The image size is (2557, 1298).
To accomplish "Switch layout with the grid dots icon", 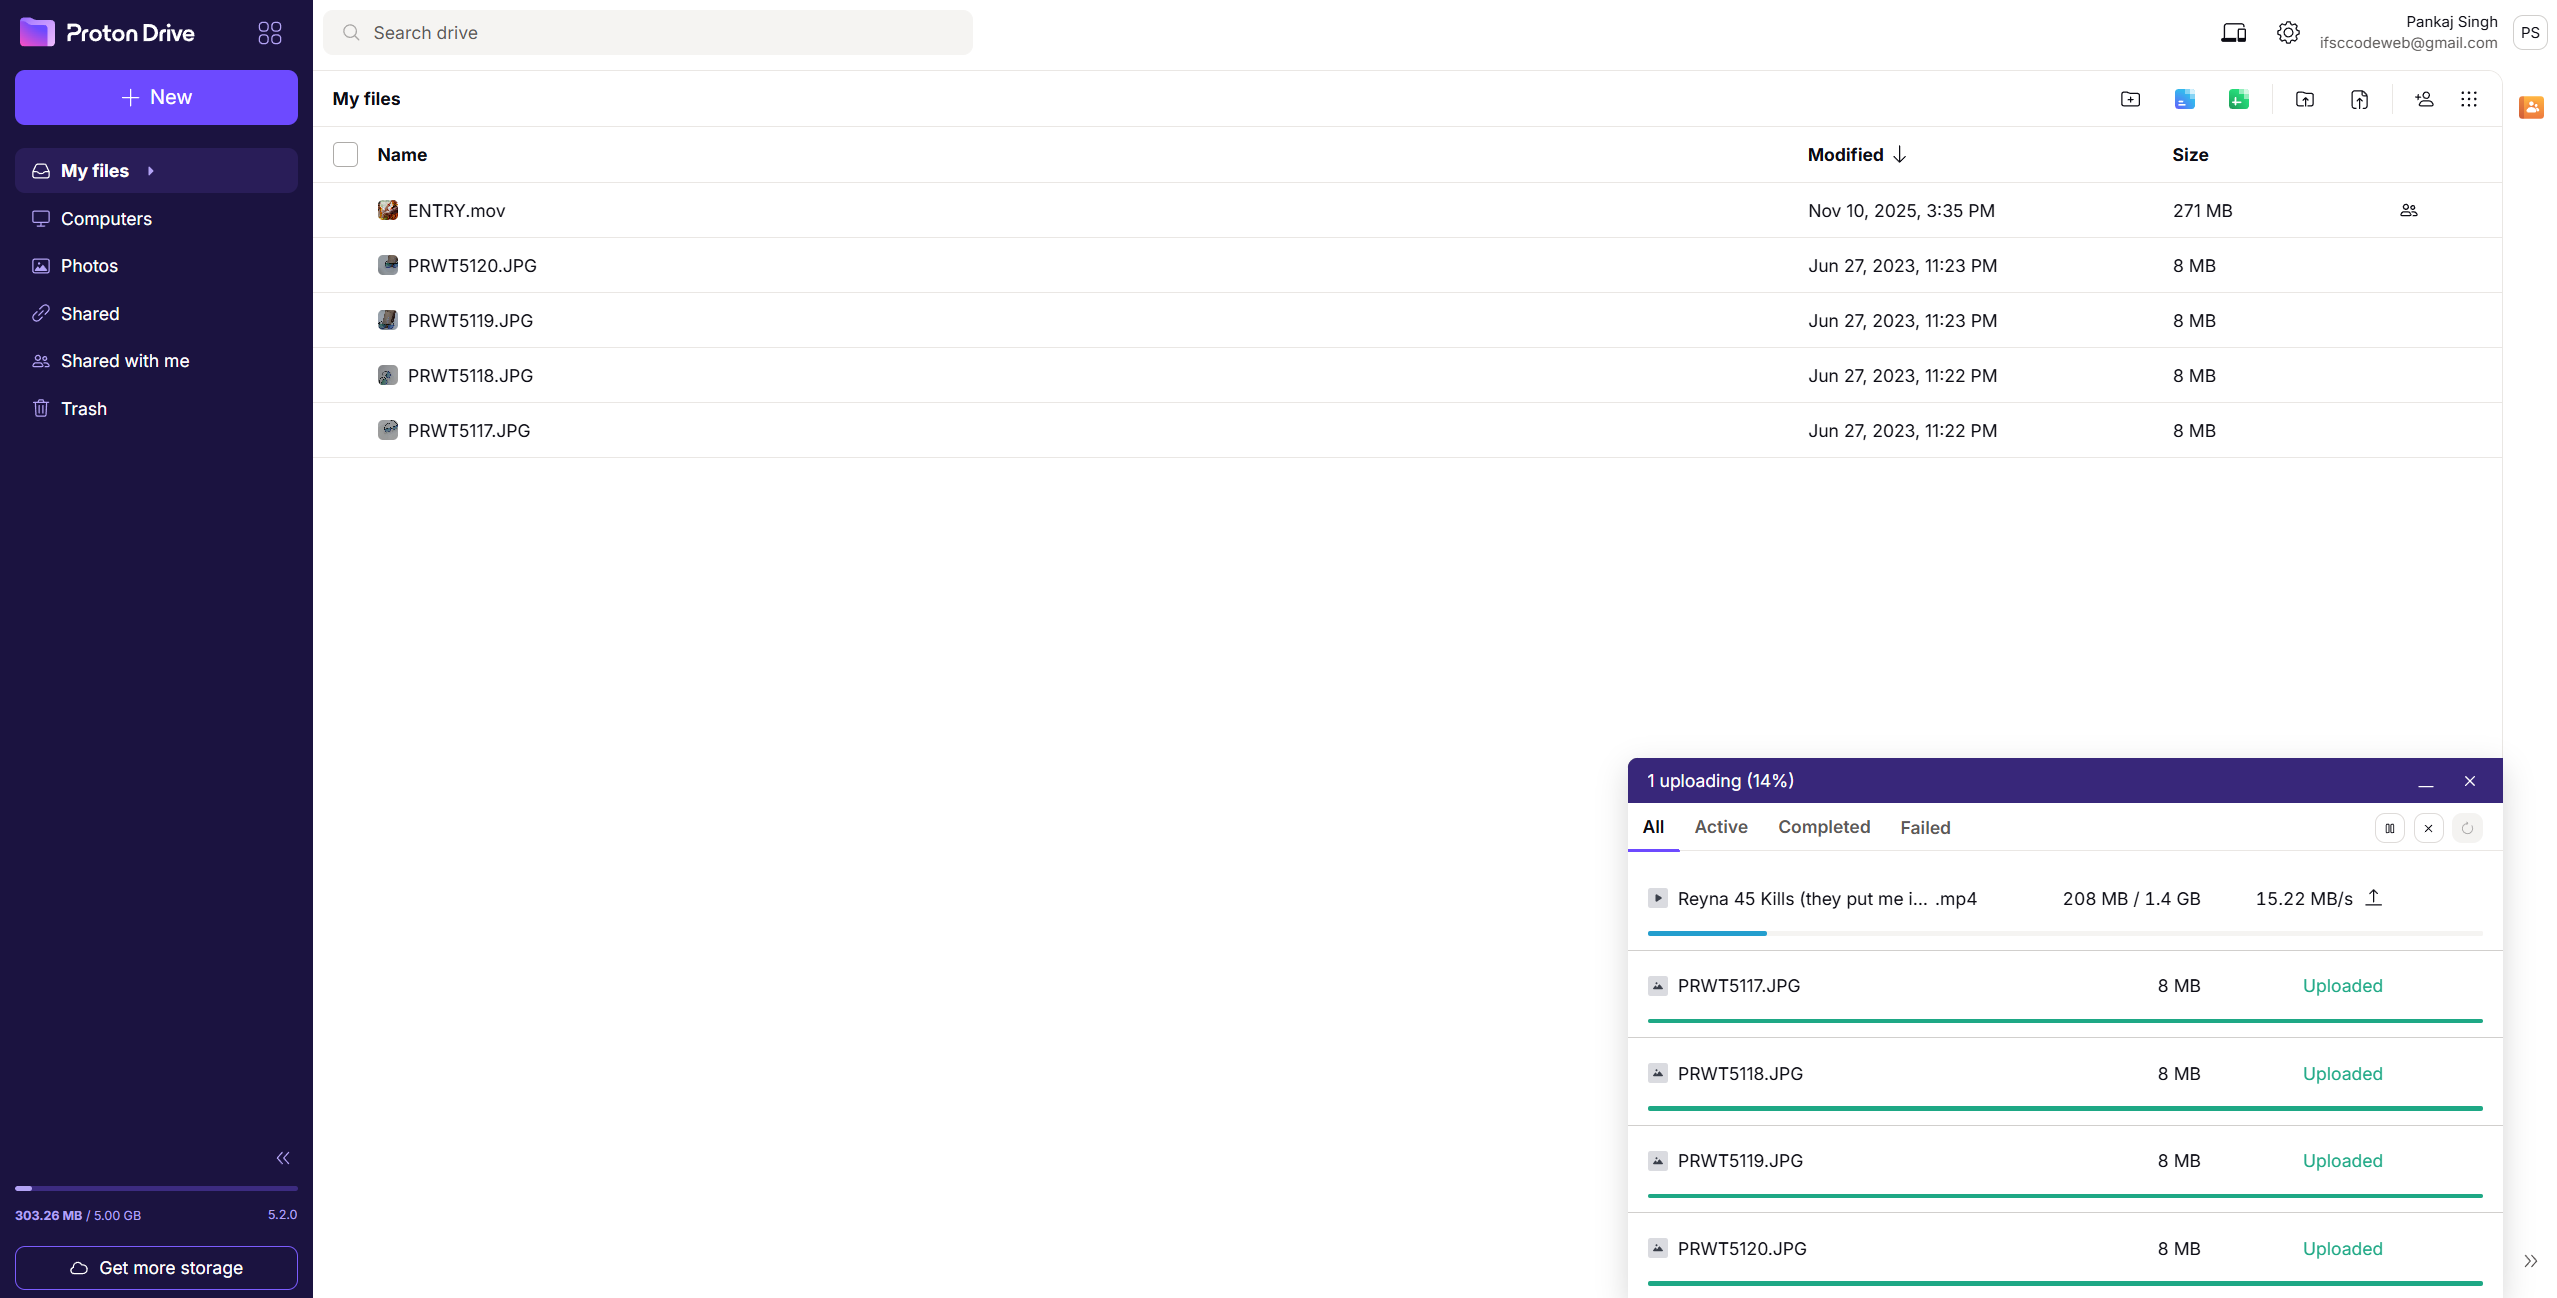I will pyautogui.click(x=2469, y=99).
